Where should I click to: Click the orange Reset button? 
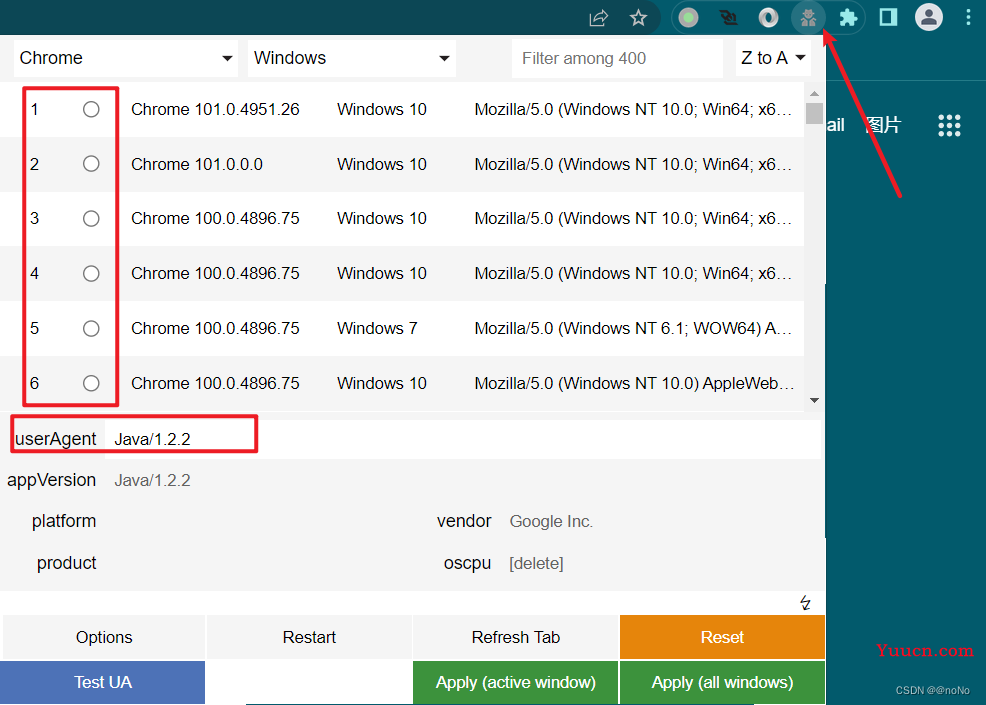(722, 637)
